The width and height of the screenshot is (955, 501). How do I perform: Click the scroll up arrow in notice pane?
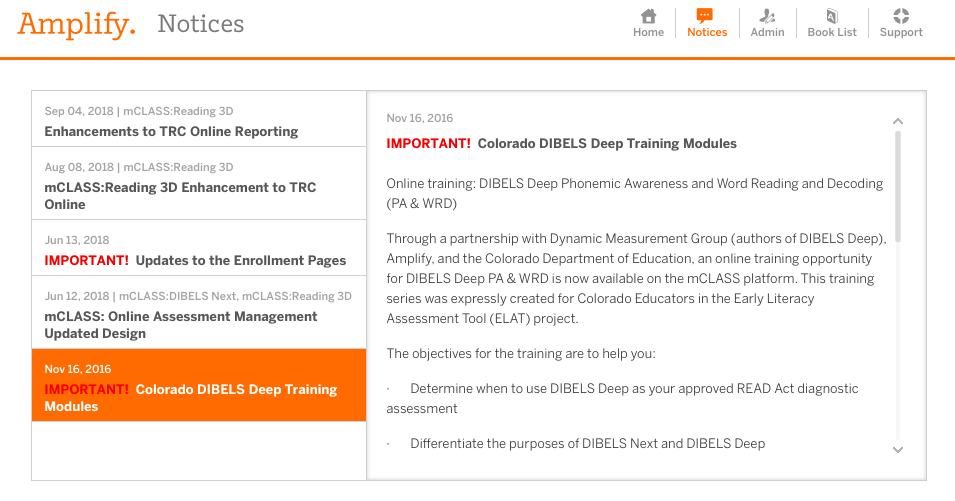click(898, 121)
